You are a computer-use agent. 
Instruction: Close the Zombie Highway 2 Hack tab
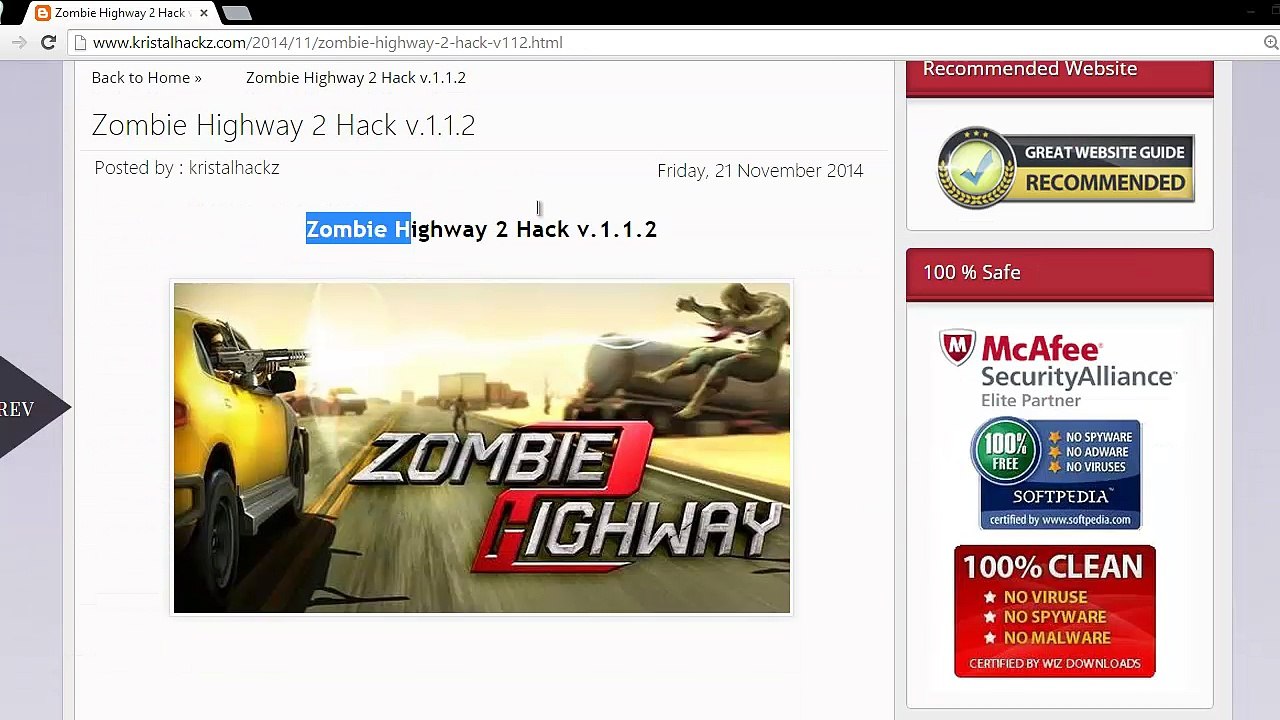pos(204,13)
